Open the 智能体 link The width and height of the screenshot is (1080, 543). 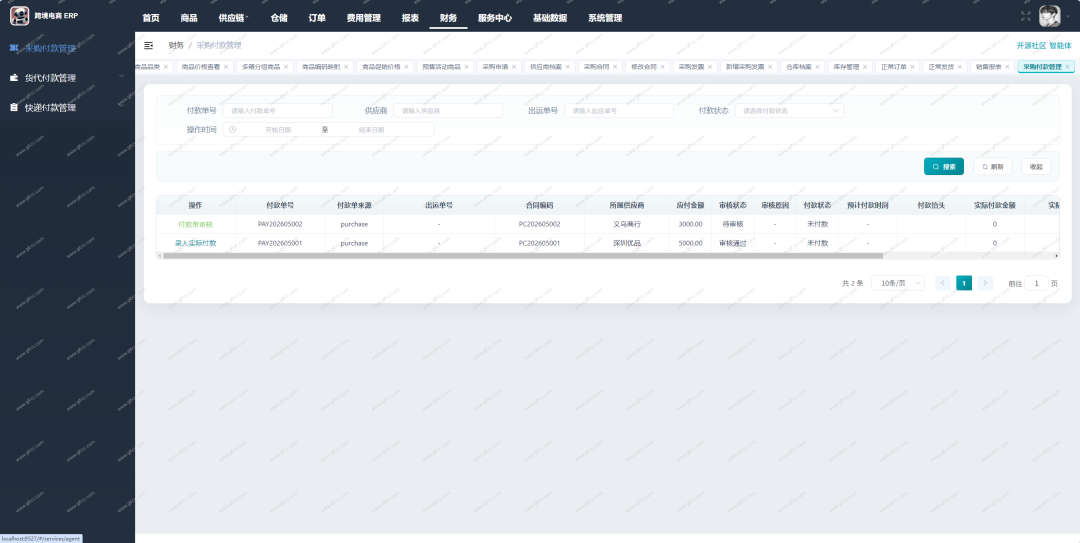click(1061, 45)
